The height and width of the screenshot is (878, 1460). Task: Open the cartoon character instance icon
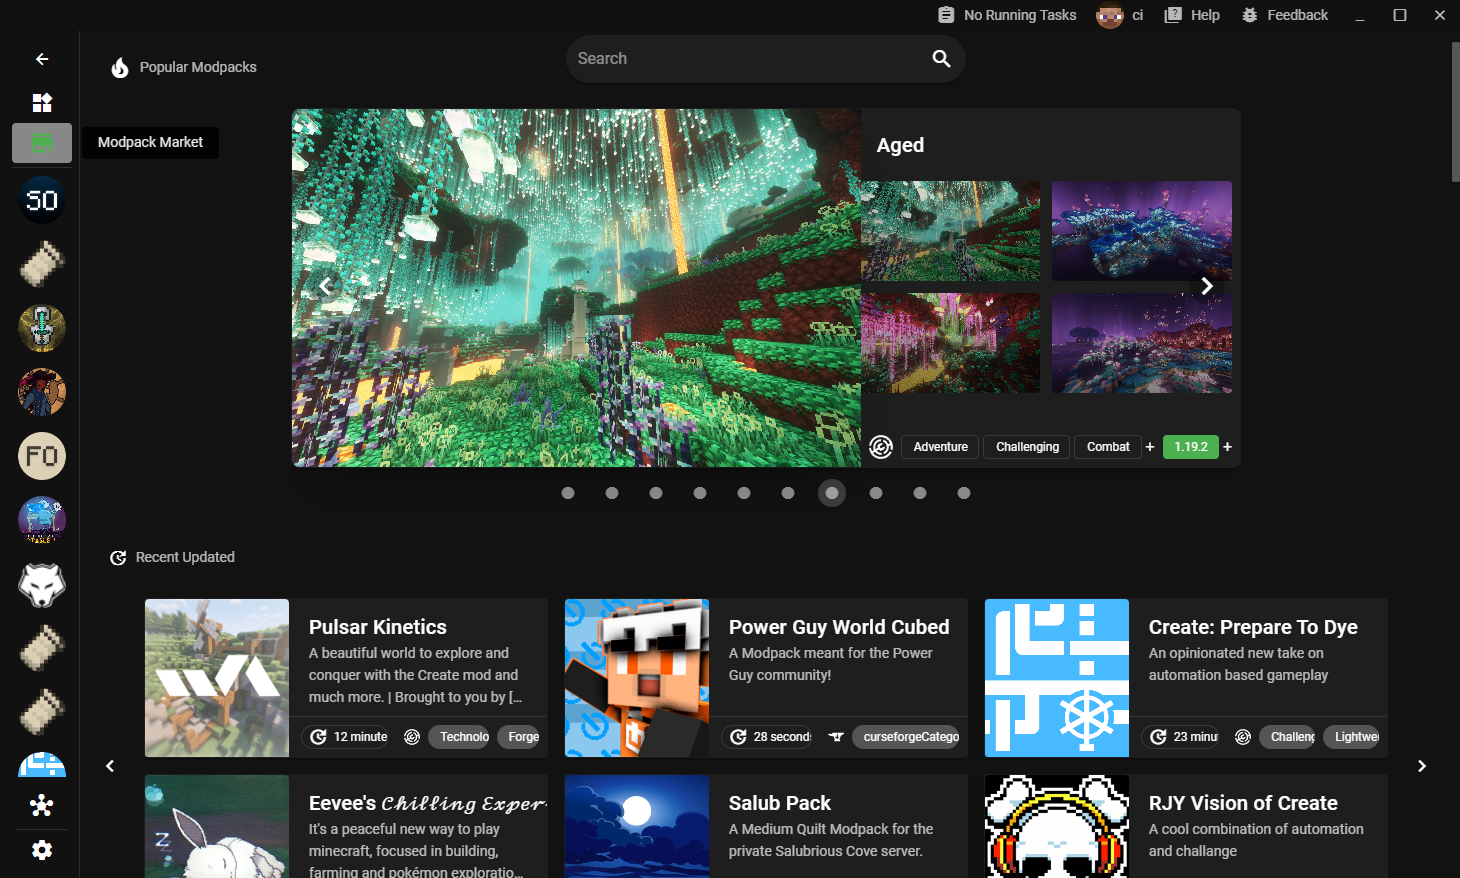[x=42, y=392]
